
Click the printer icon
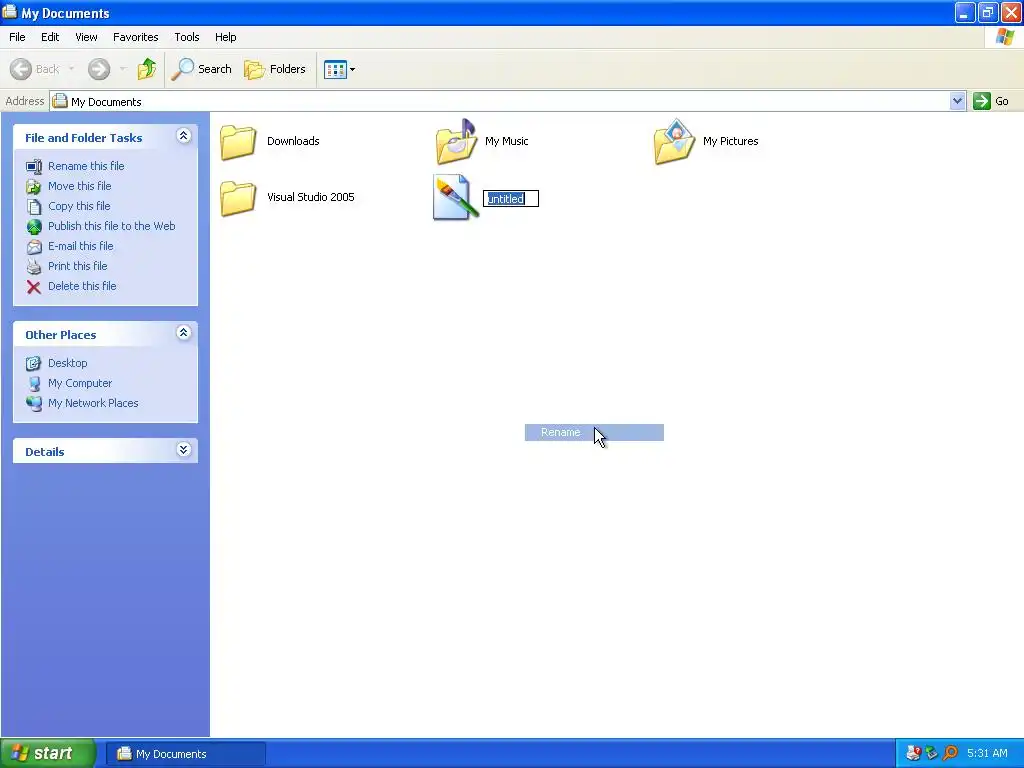[x=34, y=266]
